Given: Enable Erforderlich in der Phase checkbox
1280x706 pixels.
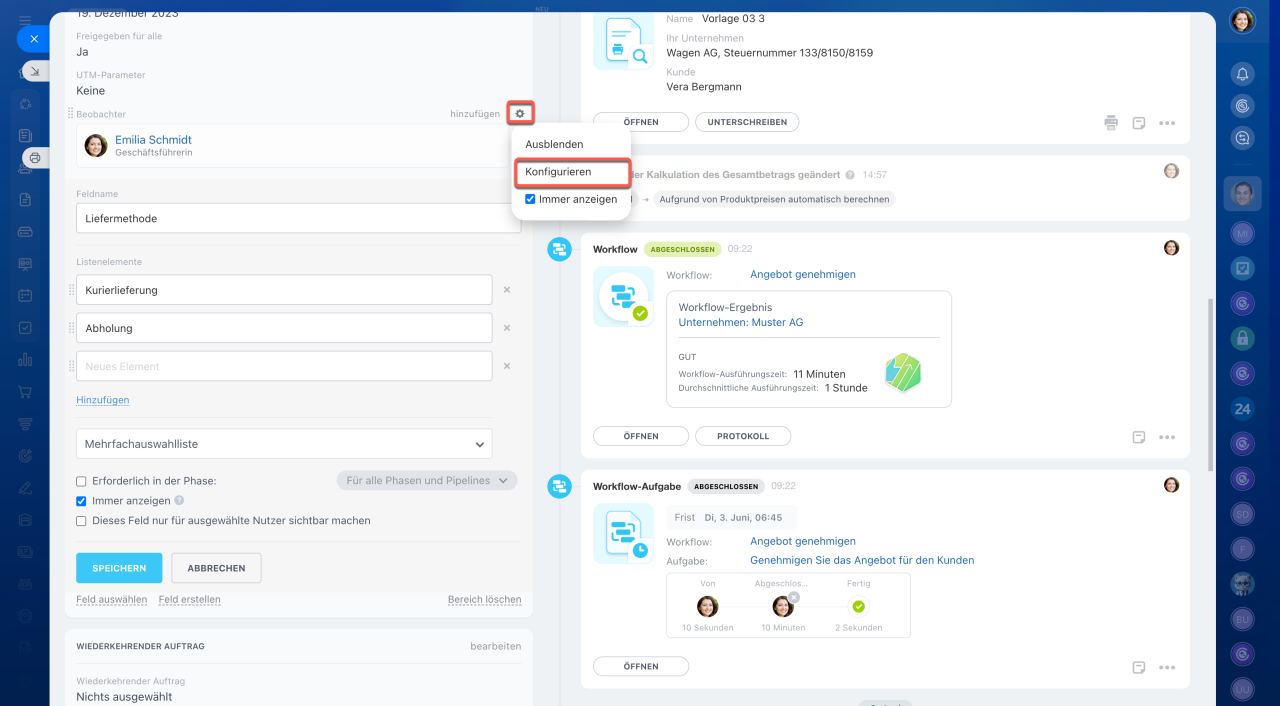Looking at the screenshot, I should (82, 481).
